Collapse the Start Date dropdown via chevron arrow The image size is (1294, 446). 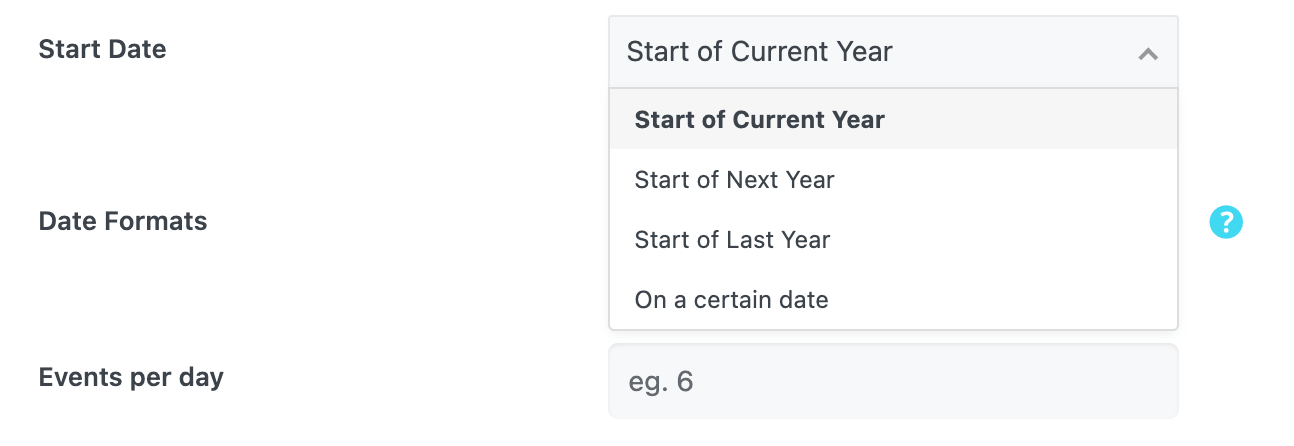(x=1148, y=54)
